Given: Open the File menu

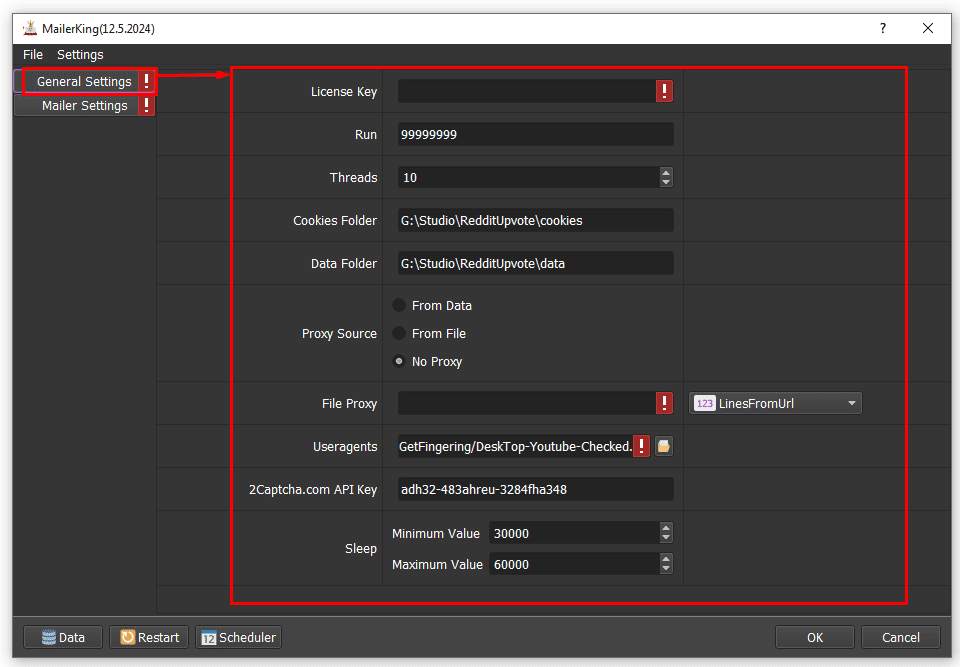Looking at the screenshot, I should click(x=33, y=55).
